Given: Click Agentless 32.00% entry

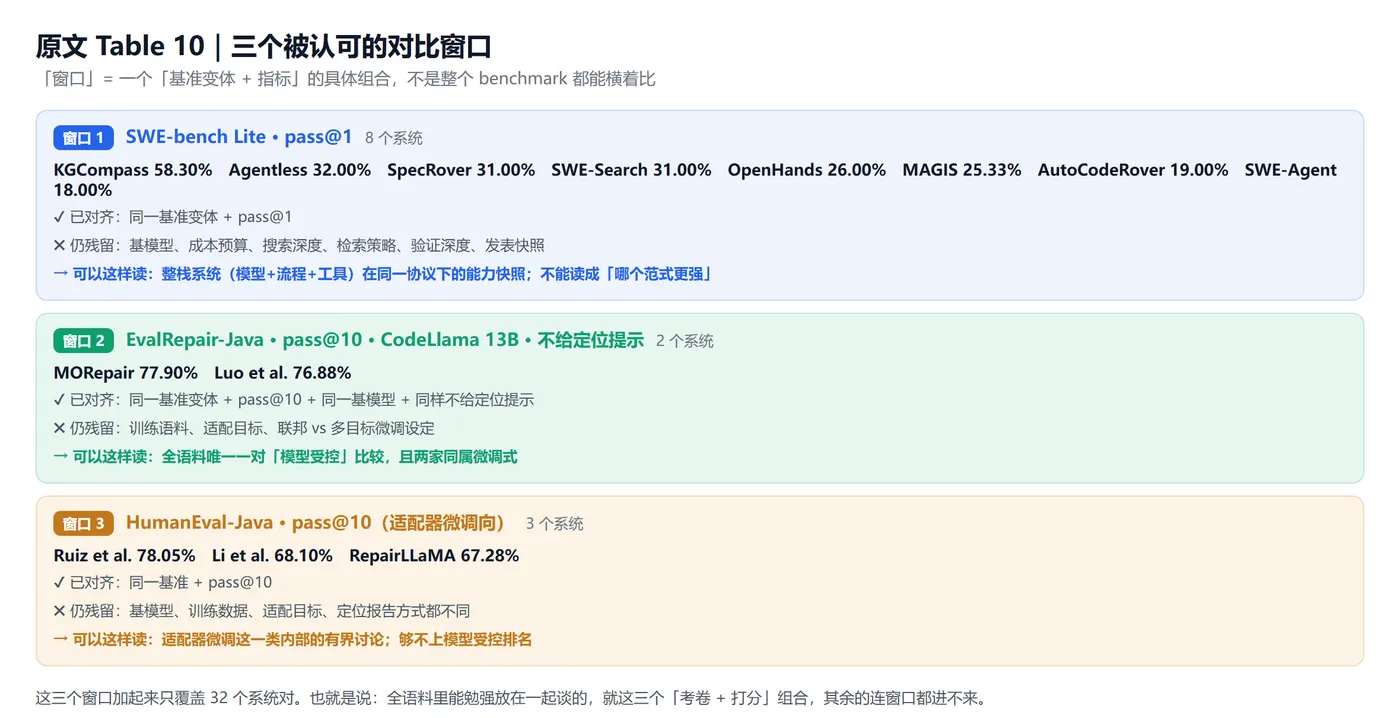Looking at the screenshot, I should click(x=300, y=170).
